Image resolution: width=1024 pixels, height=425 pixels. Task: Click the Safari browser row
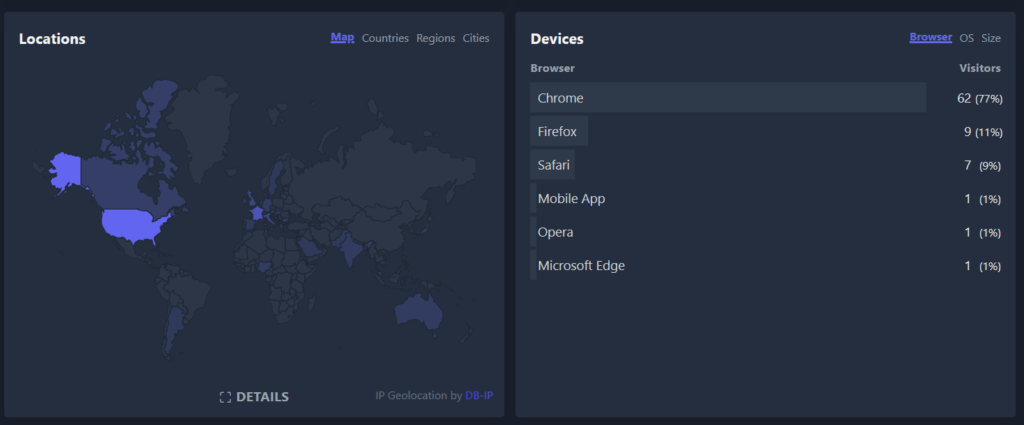(x=765, y=165)
